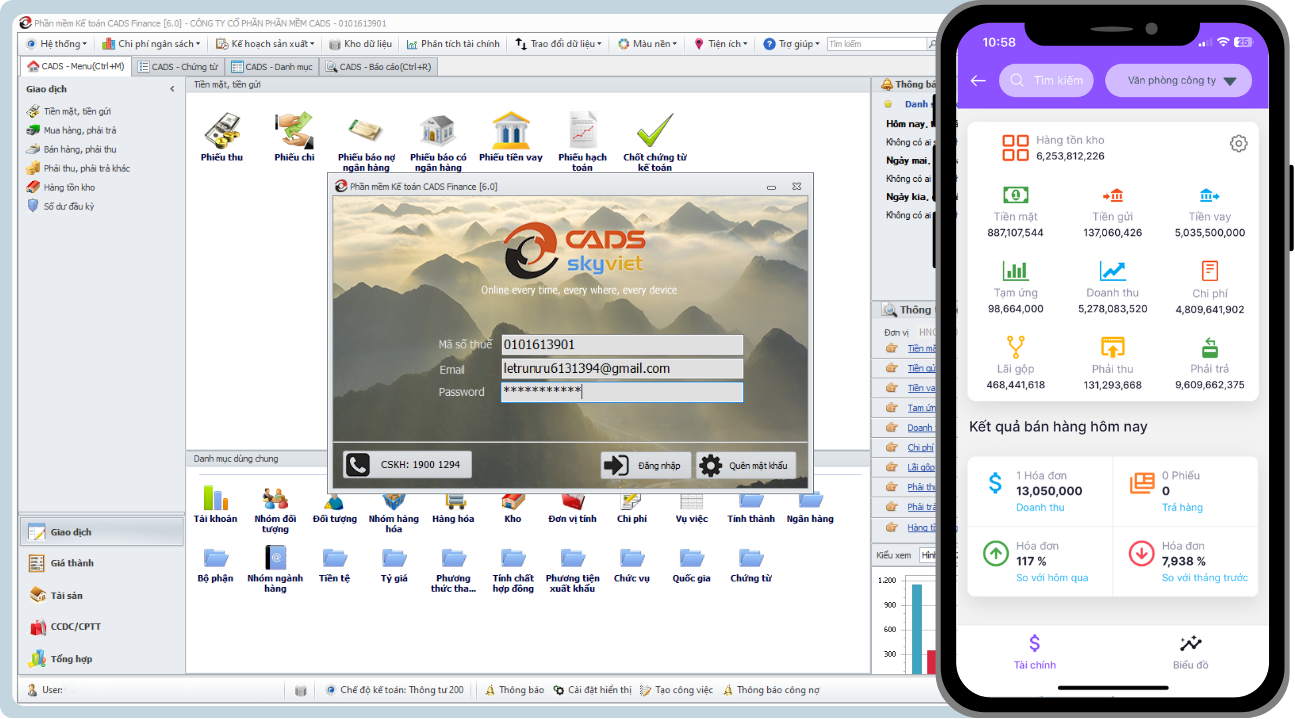The image size is (1295, 719).
Task: Tap the Tìm kiếm search box on phone
Action: pyautogui.click(x=1046, y=81)
